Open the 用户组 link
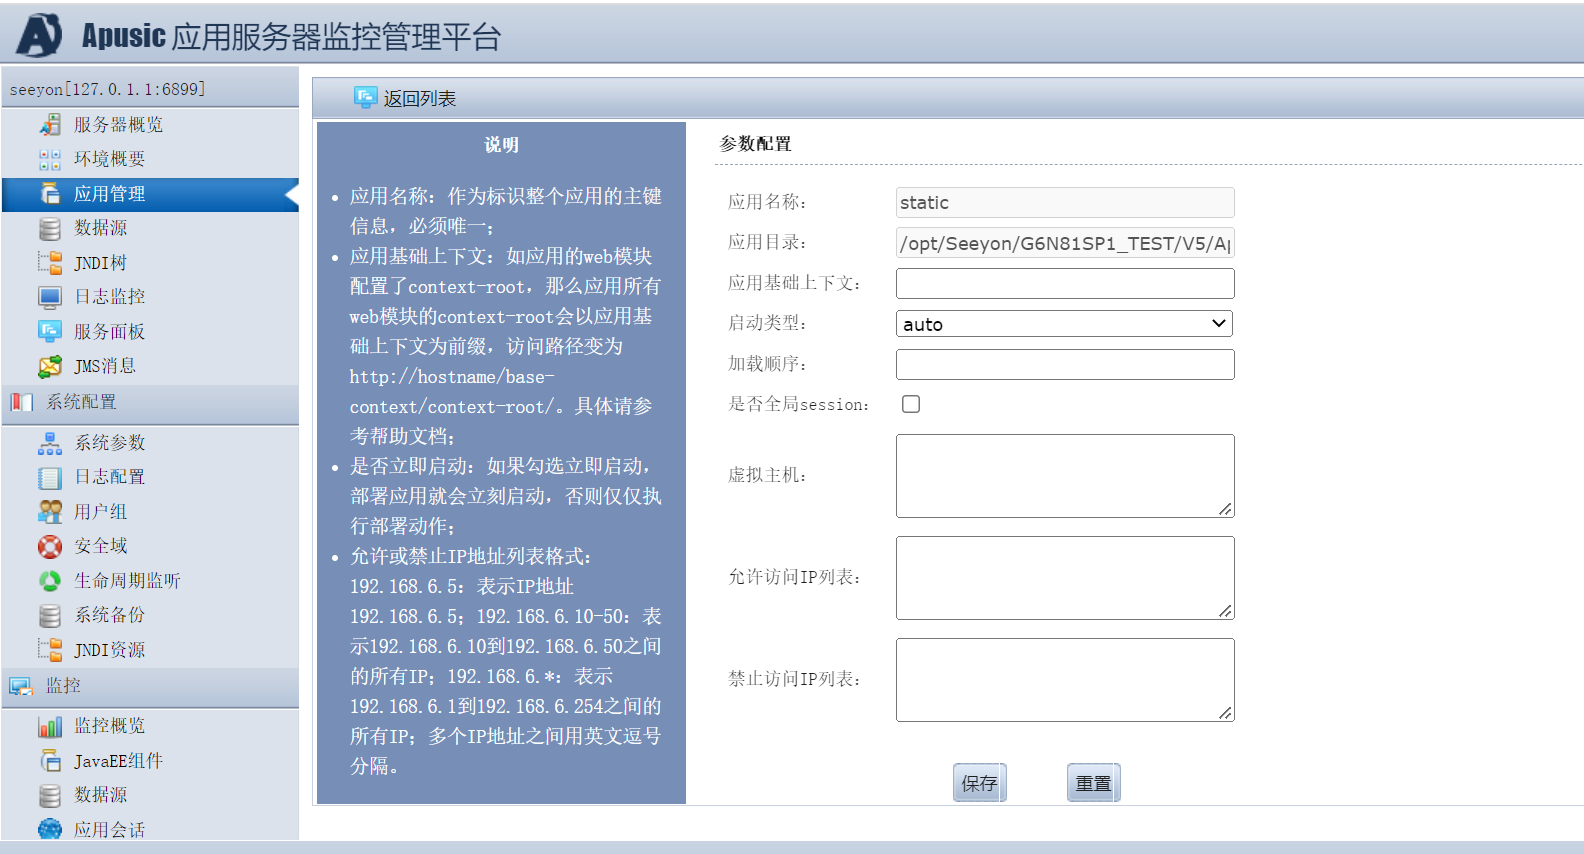 pos(100,512)
